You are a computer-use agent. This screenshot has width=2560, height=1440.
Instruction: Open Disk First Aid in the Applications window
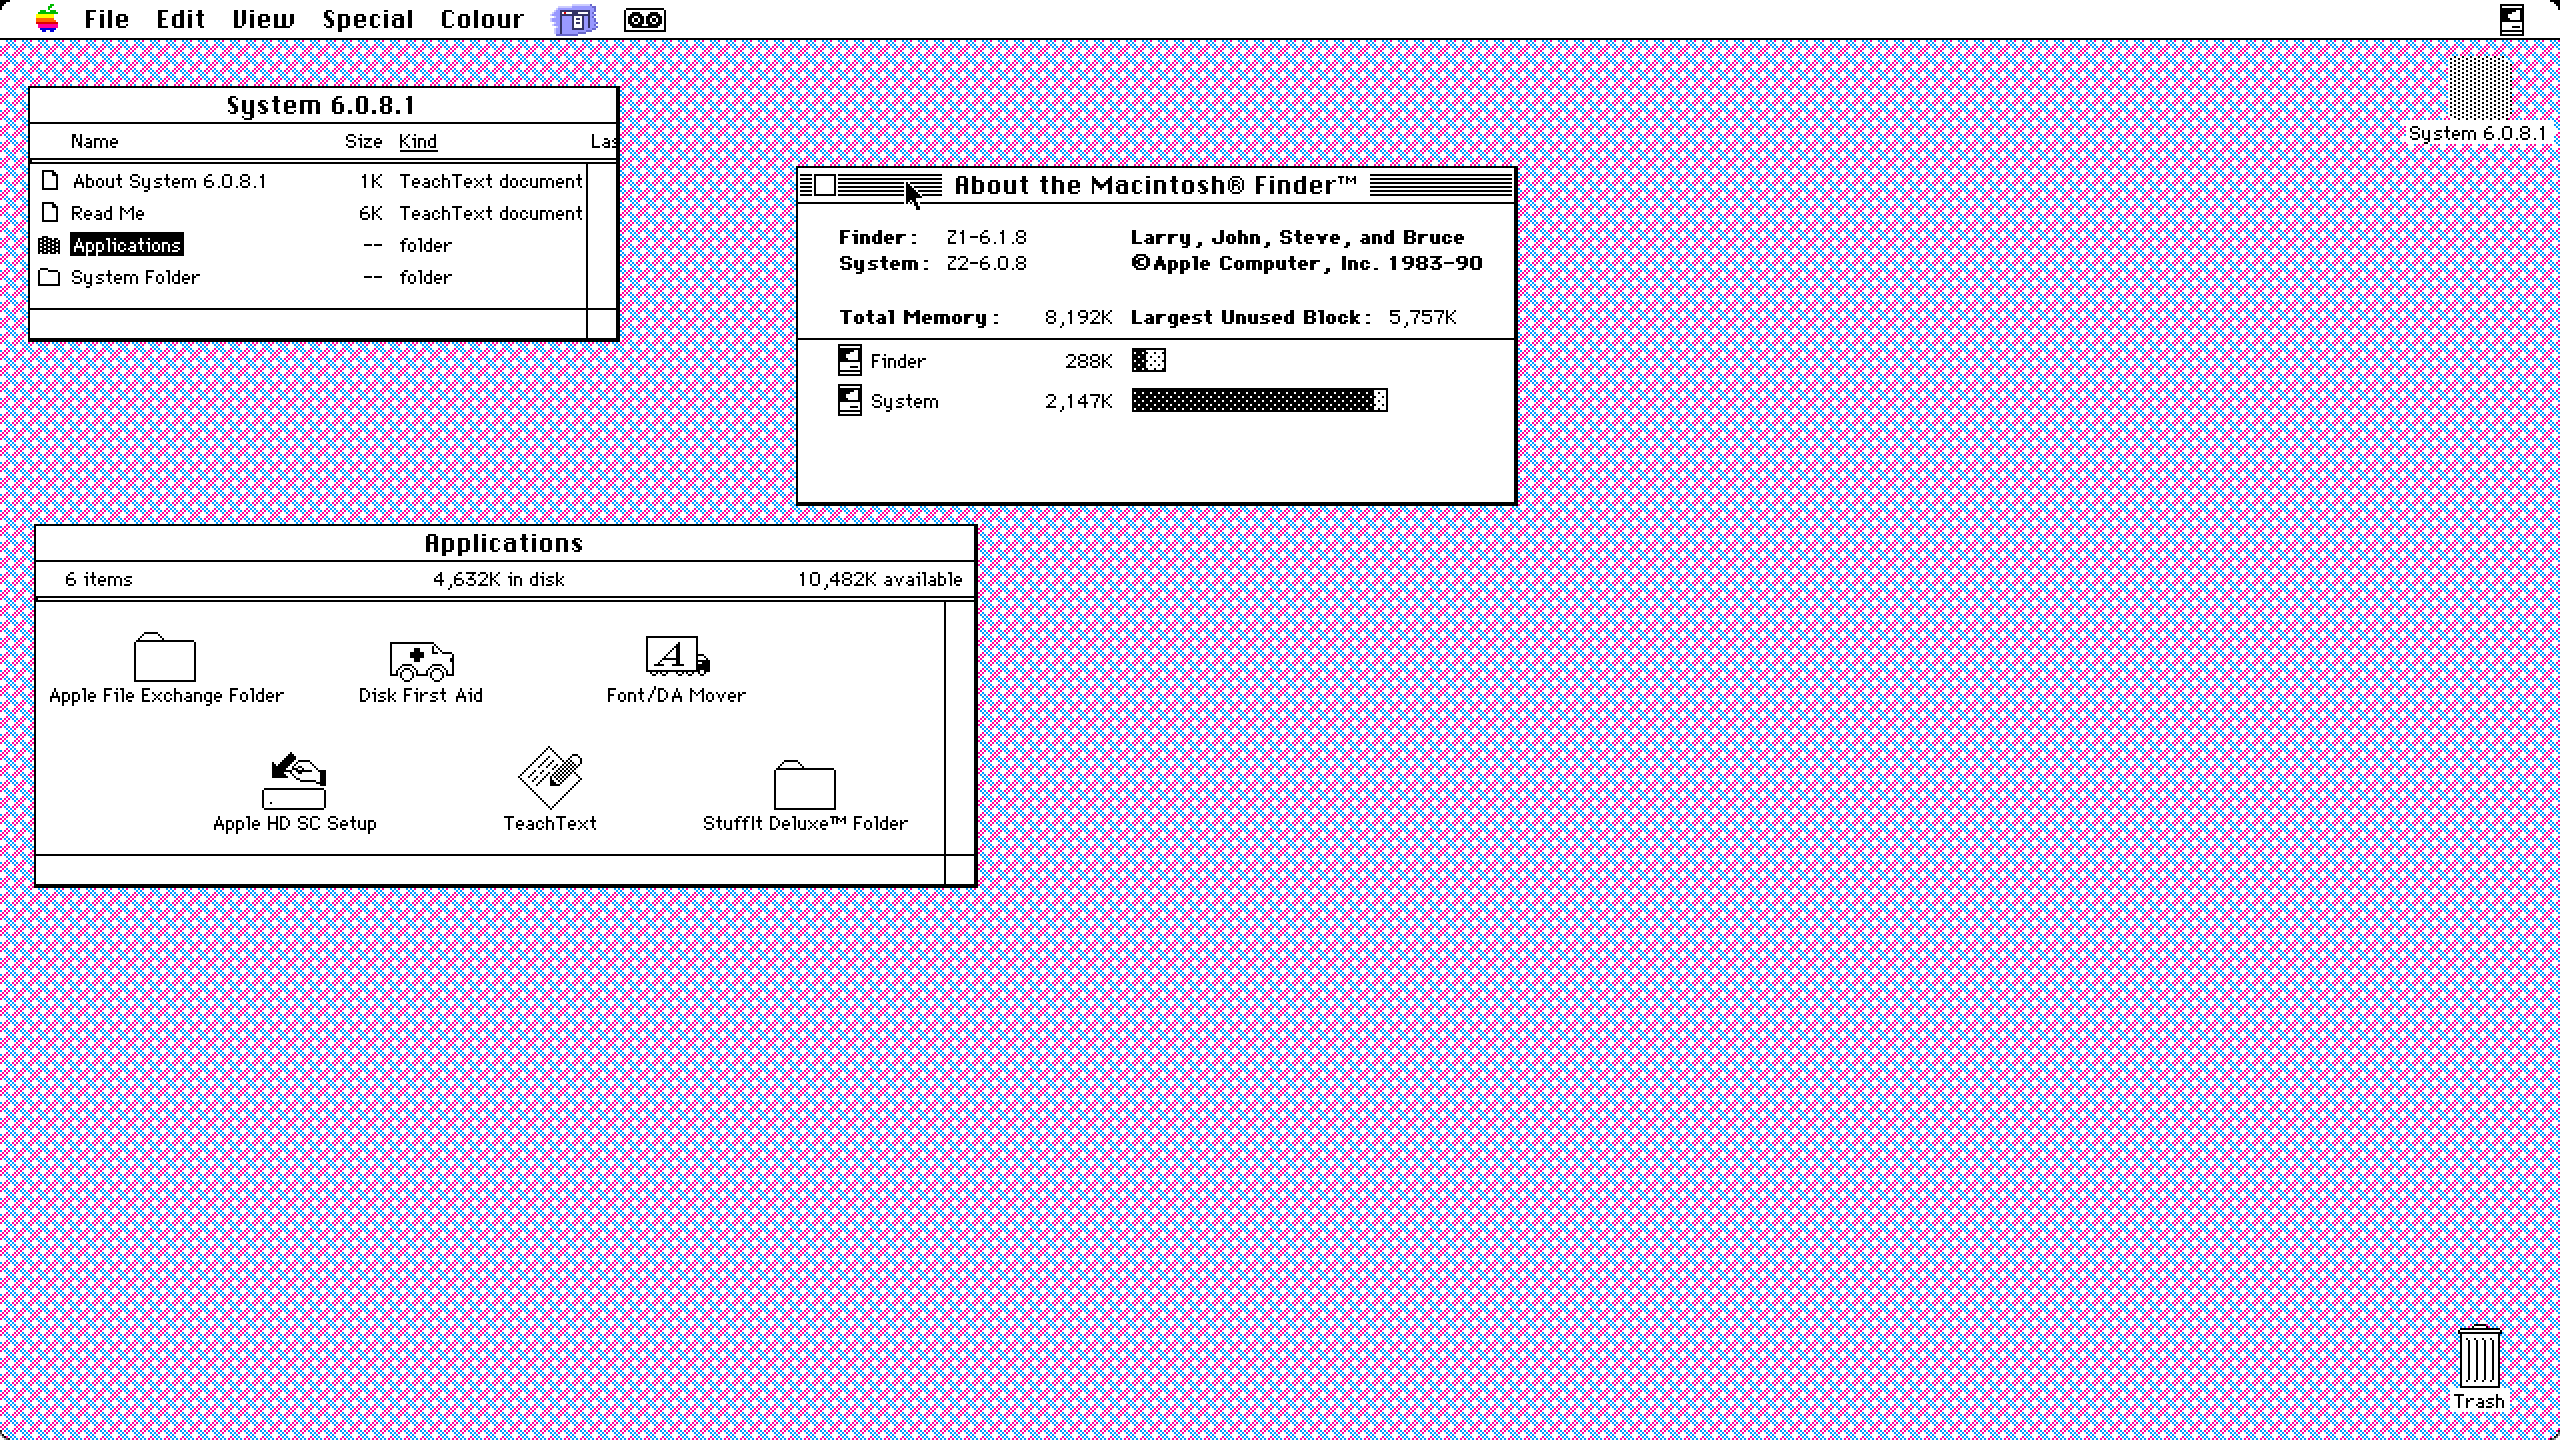tap(421, 660)
